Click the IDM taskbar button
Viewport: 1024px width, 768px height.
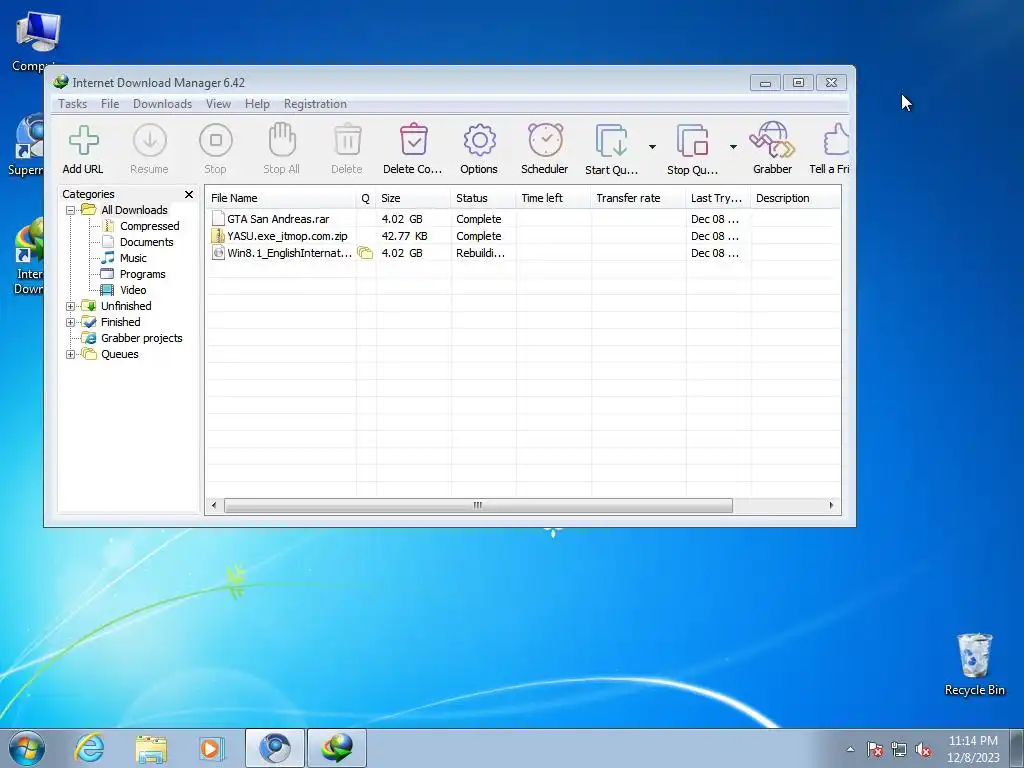click(x=337, y=748)
